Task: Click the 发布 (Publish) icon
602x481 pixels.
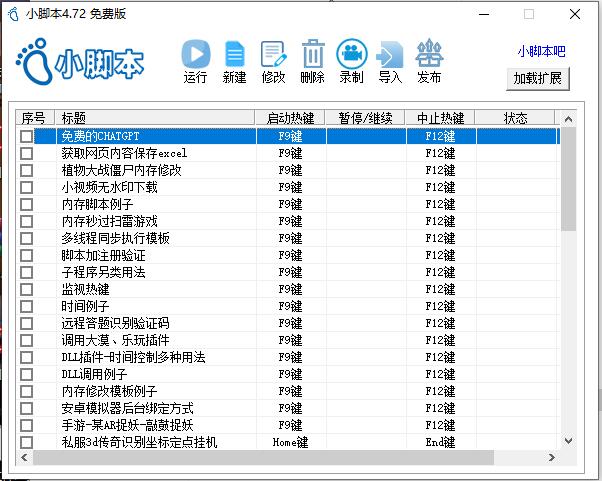Action: tap(429, 54)
